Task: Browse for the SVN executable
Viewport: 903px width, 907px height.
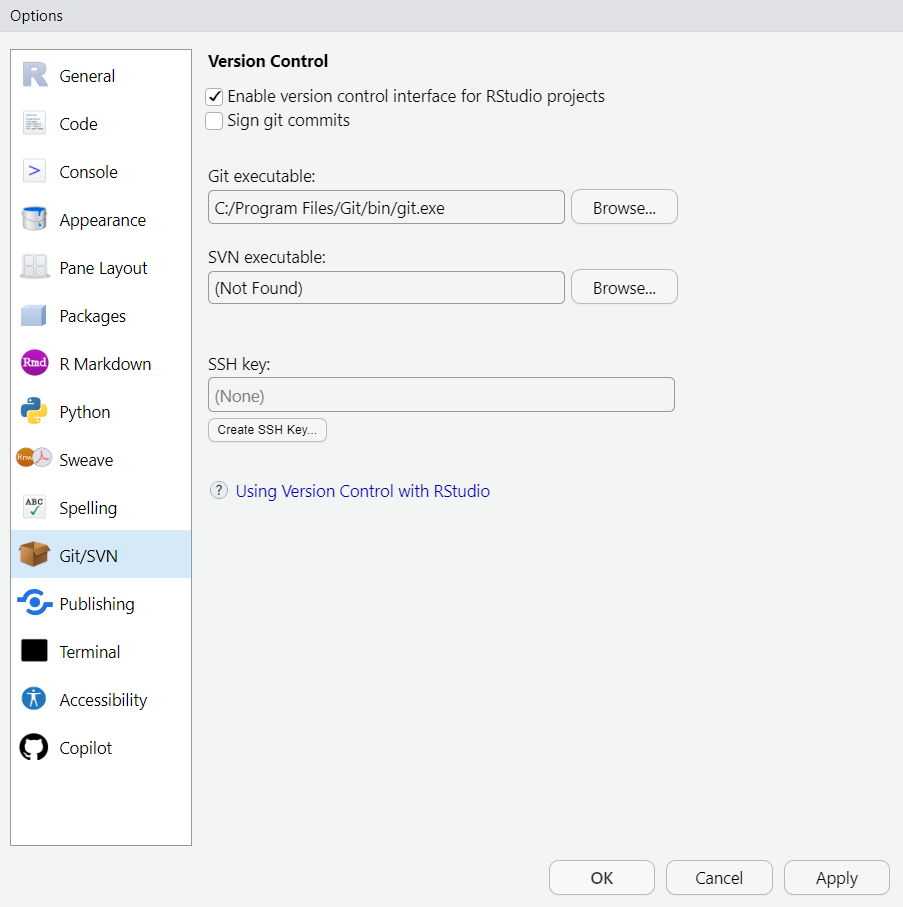Action: [x=624, y=287]
